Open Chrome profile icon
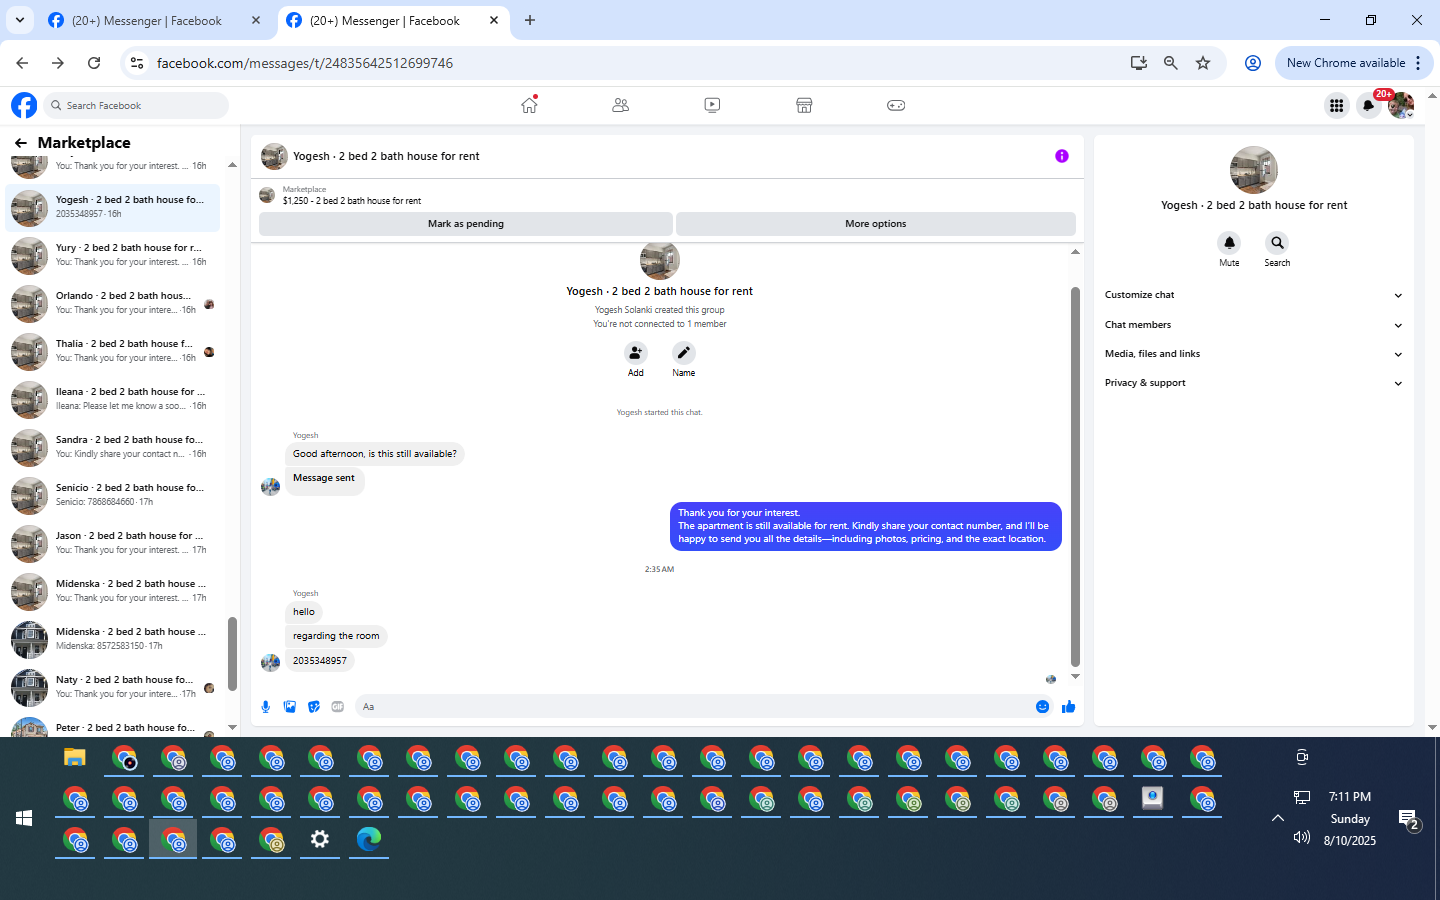Screen dimensions: 1440x900 (1252, 63)
